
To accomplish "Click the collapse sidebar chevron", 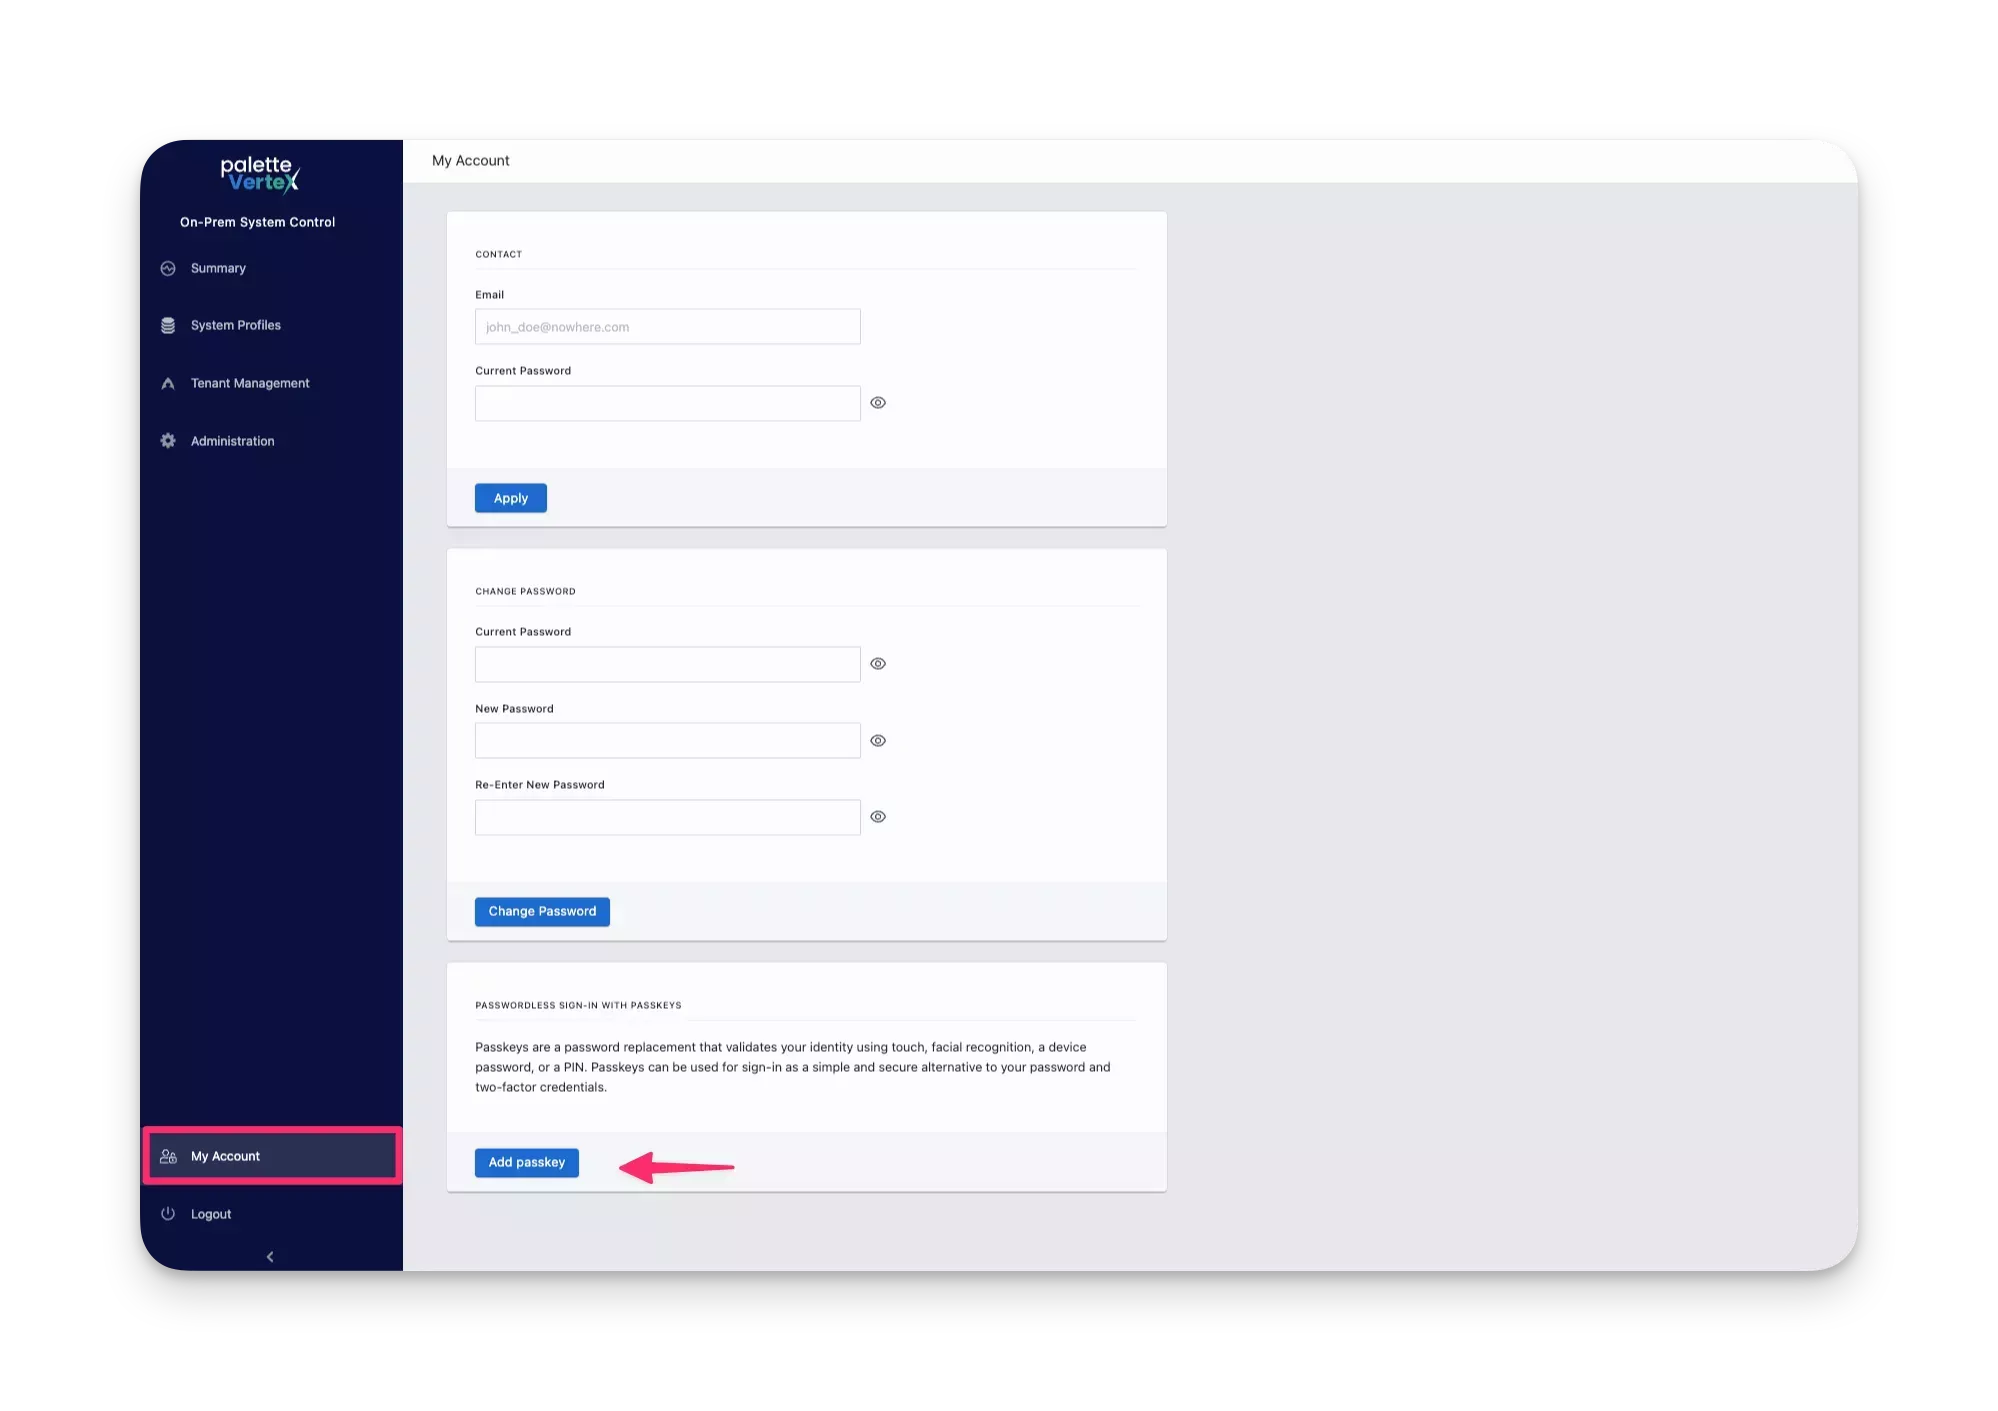I will [x=270, y=1255].
